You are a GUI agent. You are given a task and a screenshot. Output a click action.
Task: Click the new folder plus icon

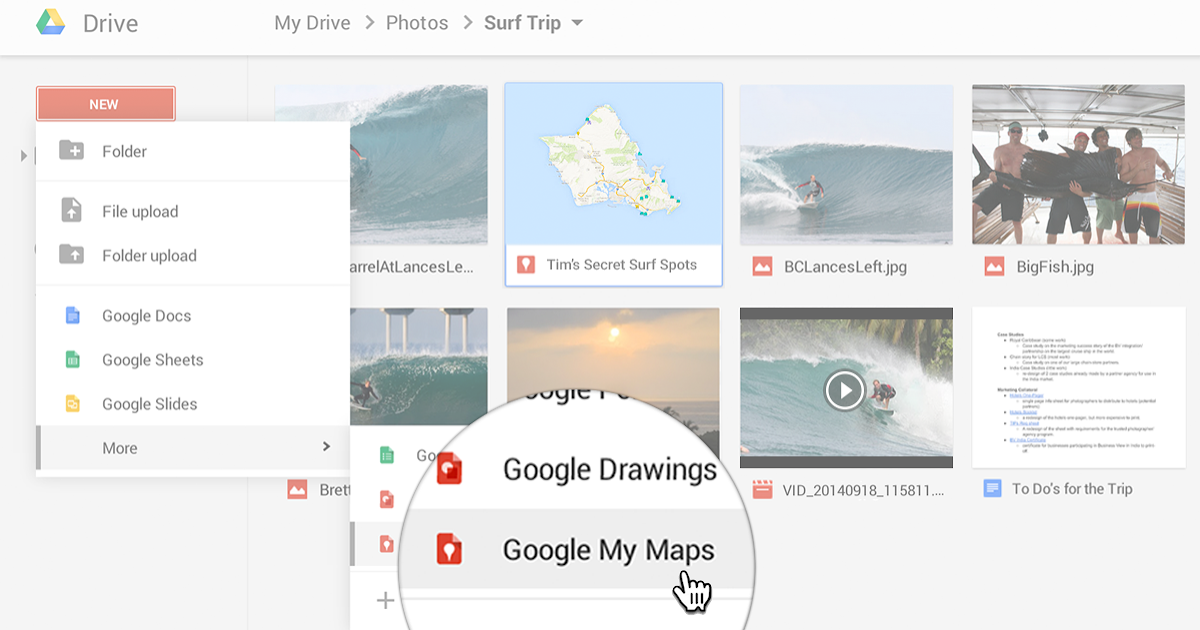71,150
